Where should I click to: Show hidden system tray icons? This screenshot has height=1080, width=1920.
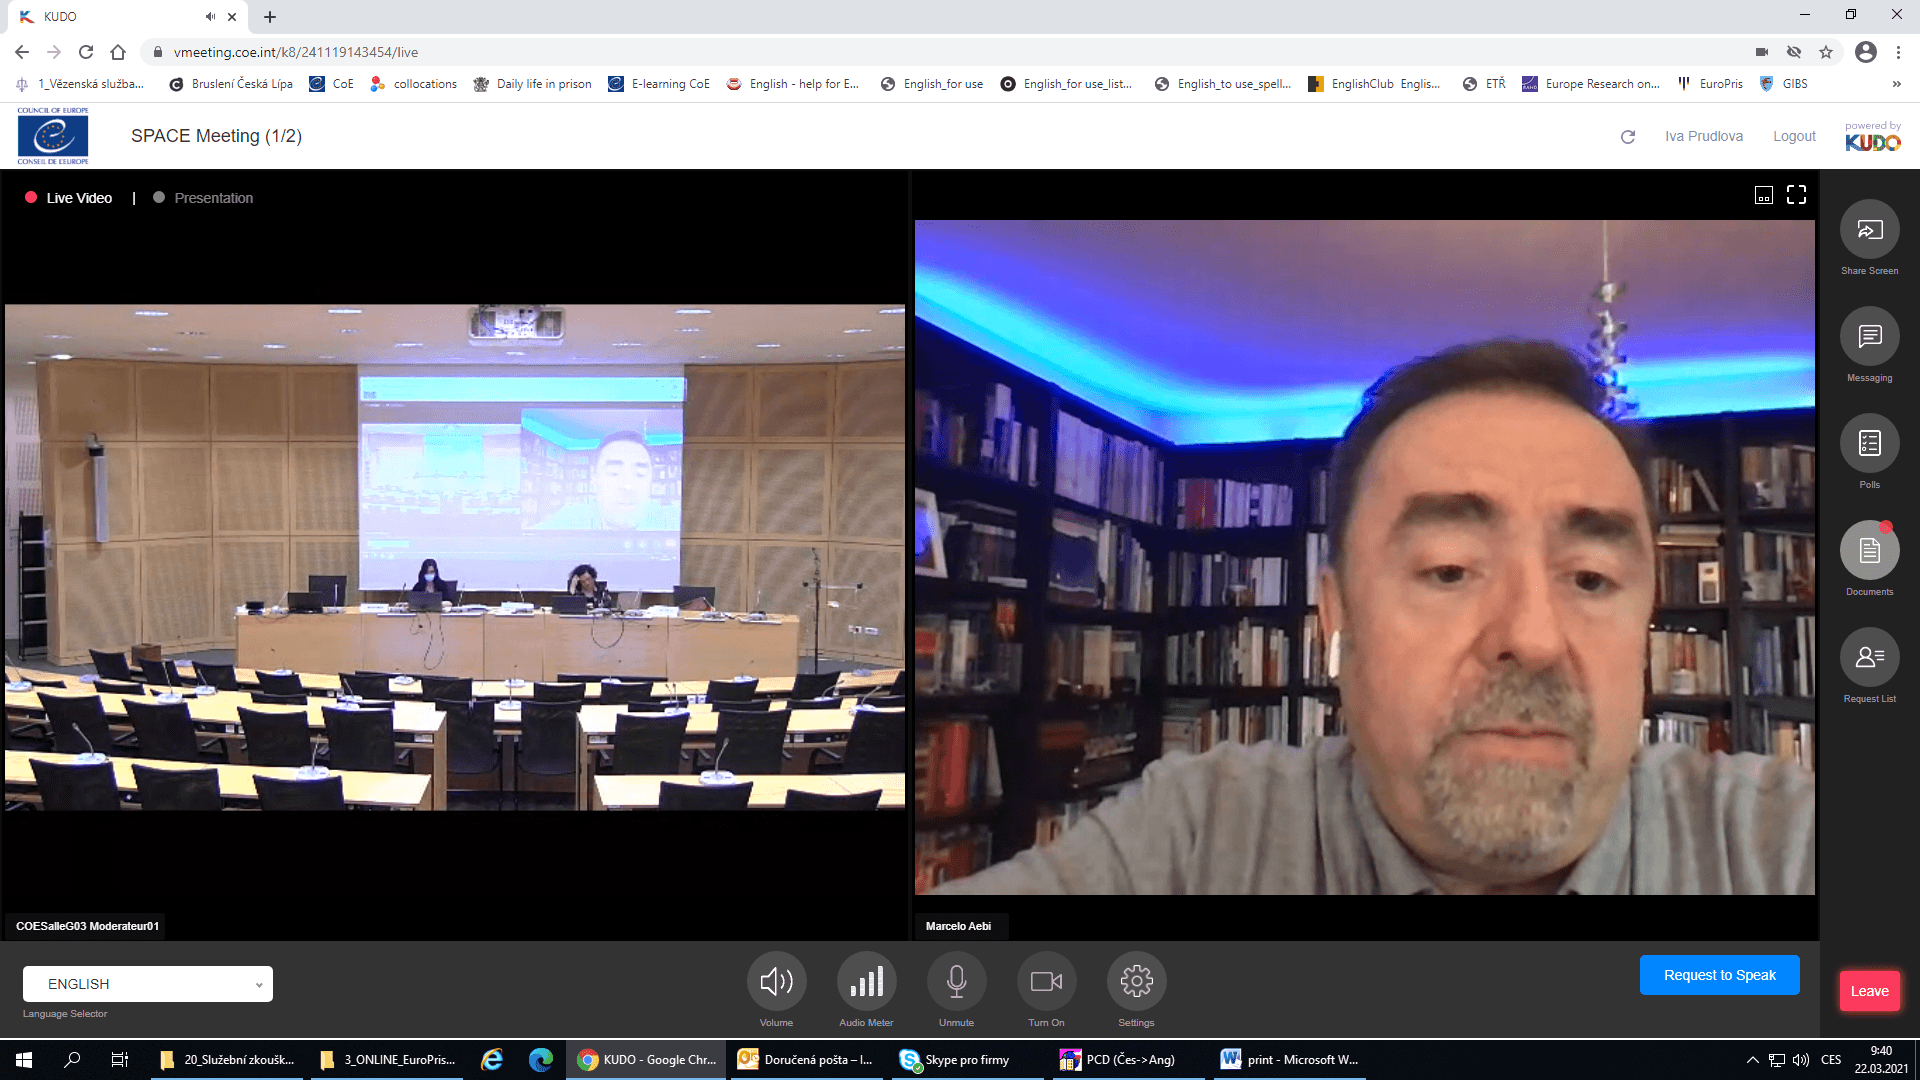tap(1752, 1060)
